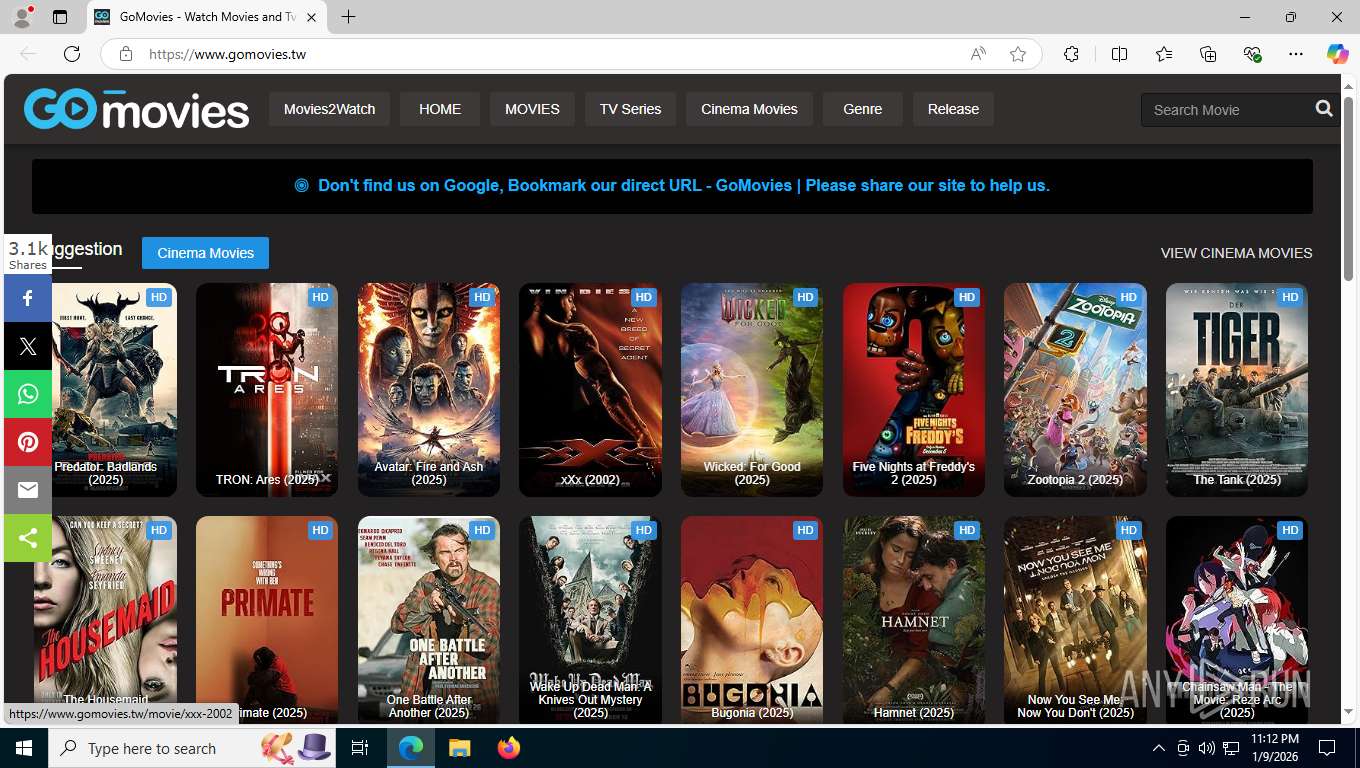Open Chainsaw Man Reze Arc poster

1237,620
